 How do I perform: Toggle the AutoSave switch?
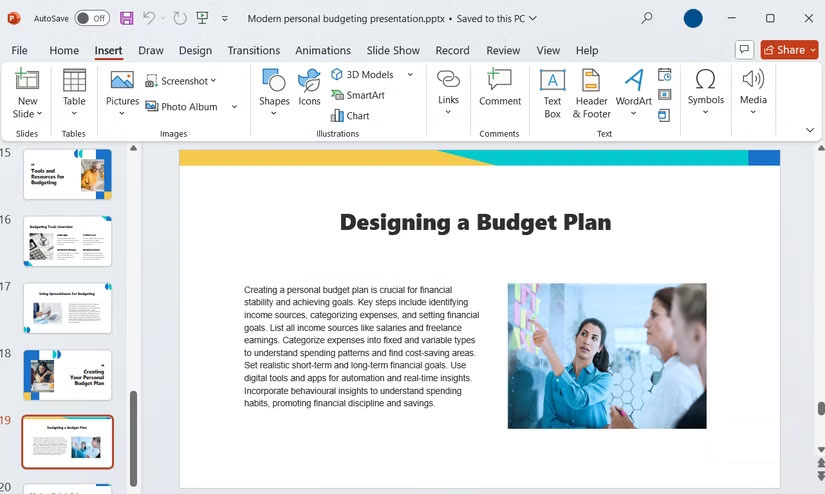pos(92,18)
